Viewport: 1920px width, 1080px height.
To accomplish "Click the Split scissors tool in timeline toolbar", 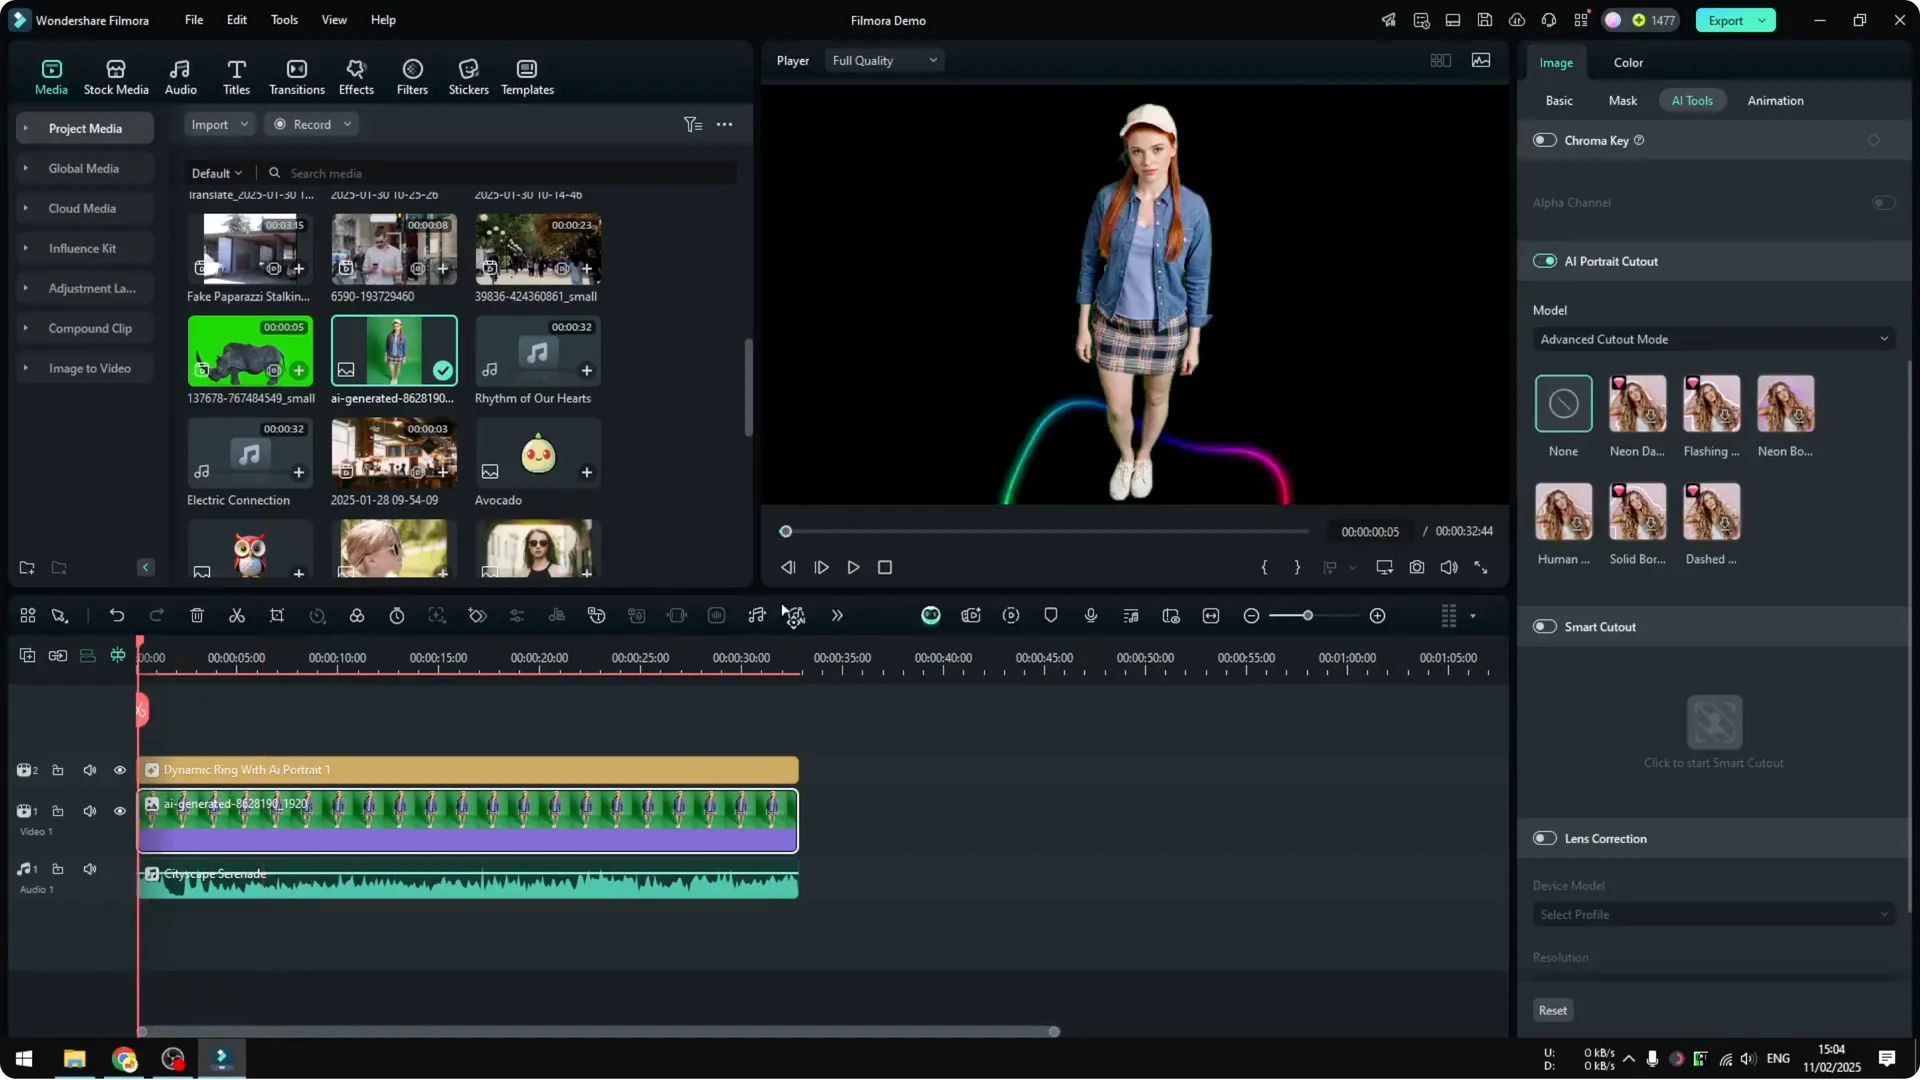I will coord(237,615).
